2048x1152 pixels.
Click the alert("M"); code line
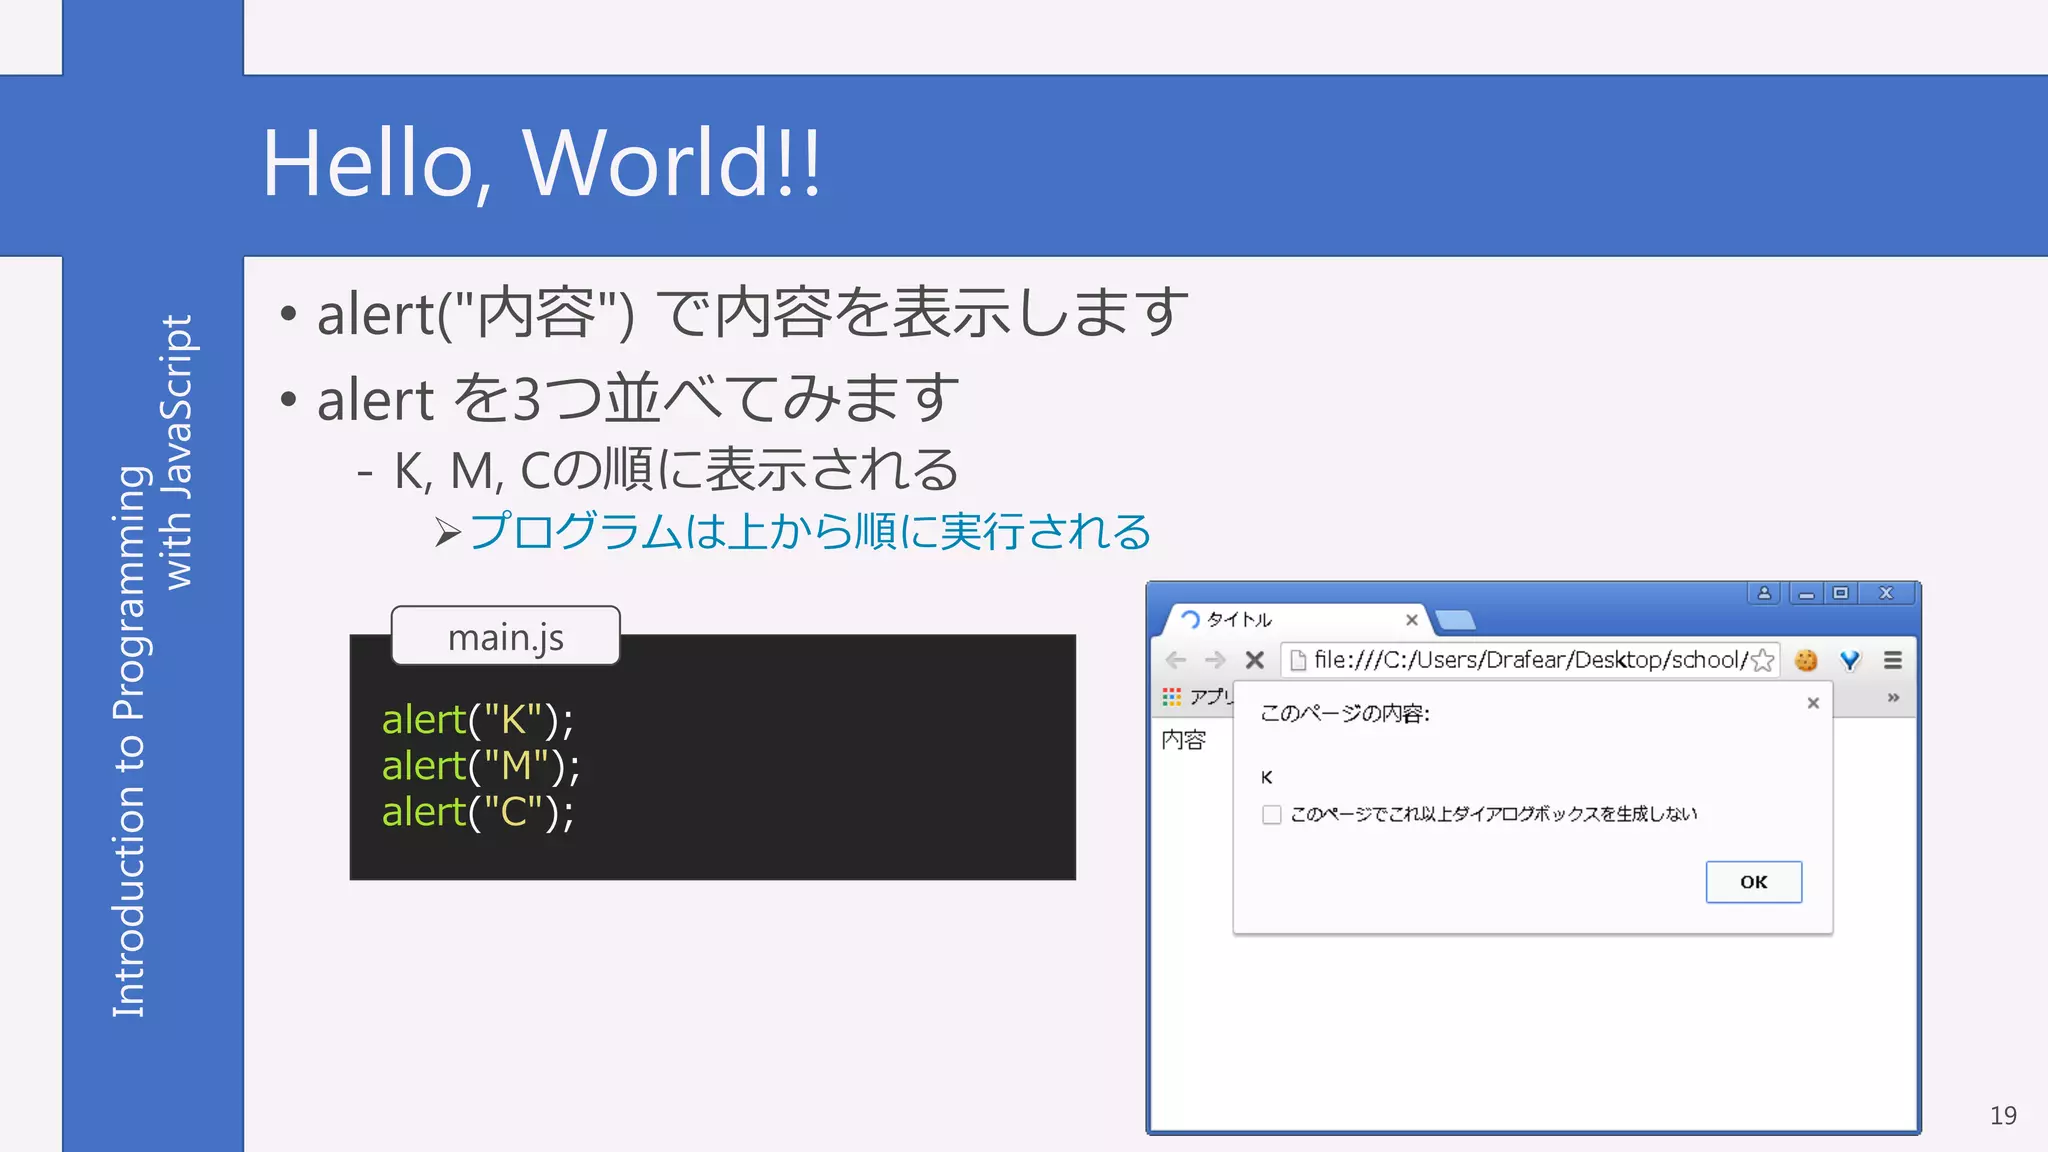click(x=480, y=765)
